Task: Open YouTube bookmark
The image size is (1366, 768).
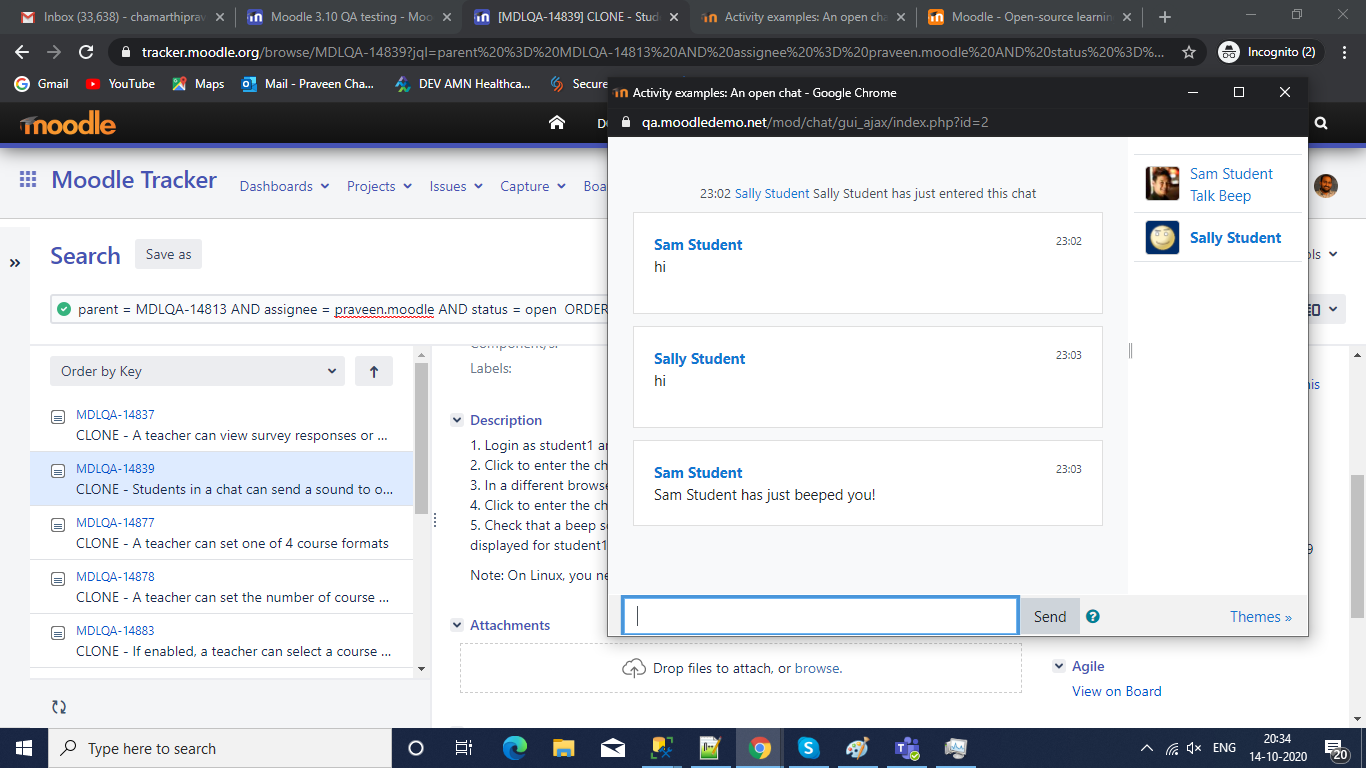Action: [120, 84]
